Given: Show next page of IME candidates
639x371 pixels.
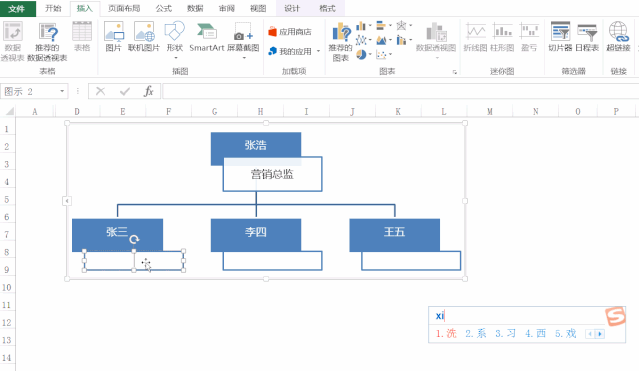Looking at the screenshot, I should [600, 334].
